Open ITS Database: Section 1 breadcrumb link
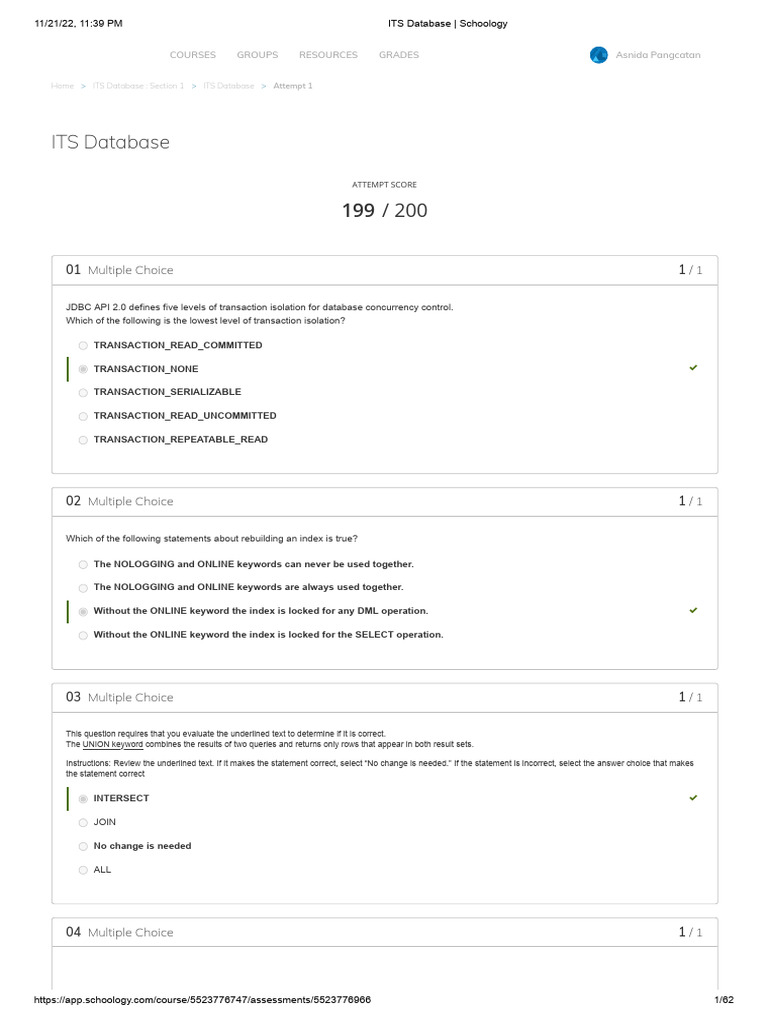Image resolution: width=768 pixels, height=1024 pixels. (138, 86)
